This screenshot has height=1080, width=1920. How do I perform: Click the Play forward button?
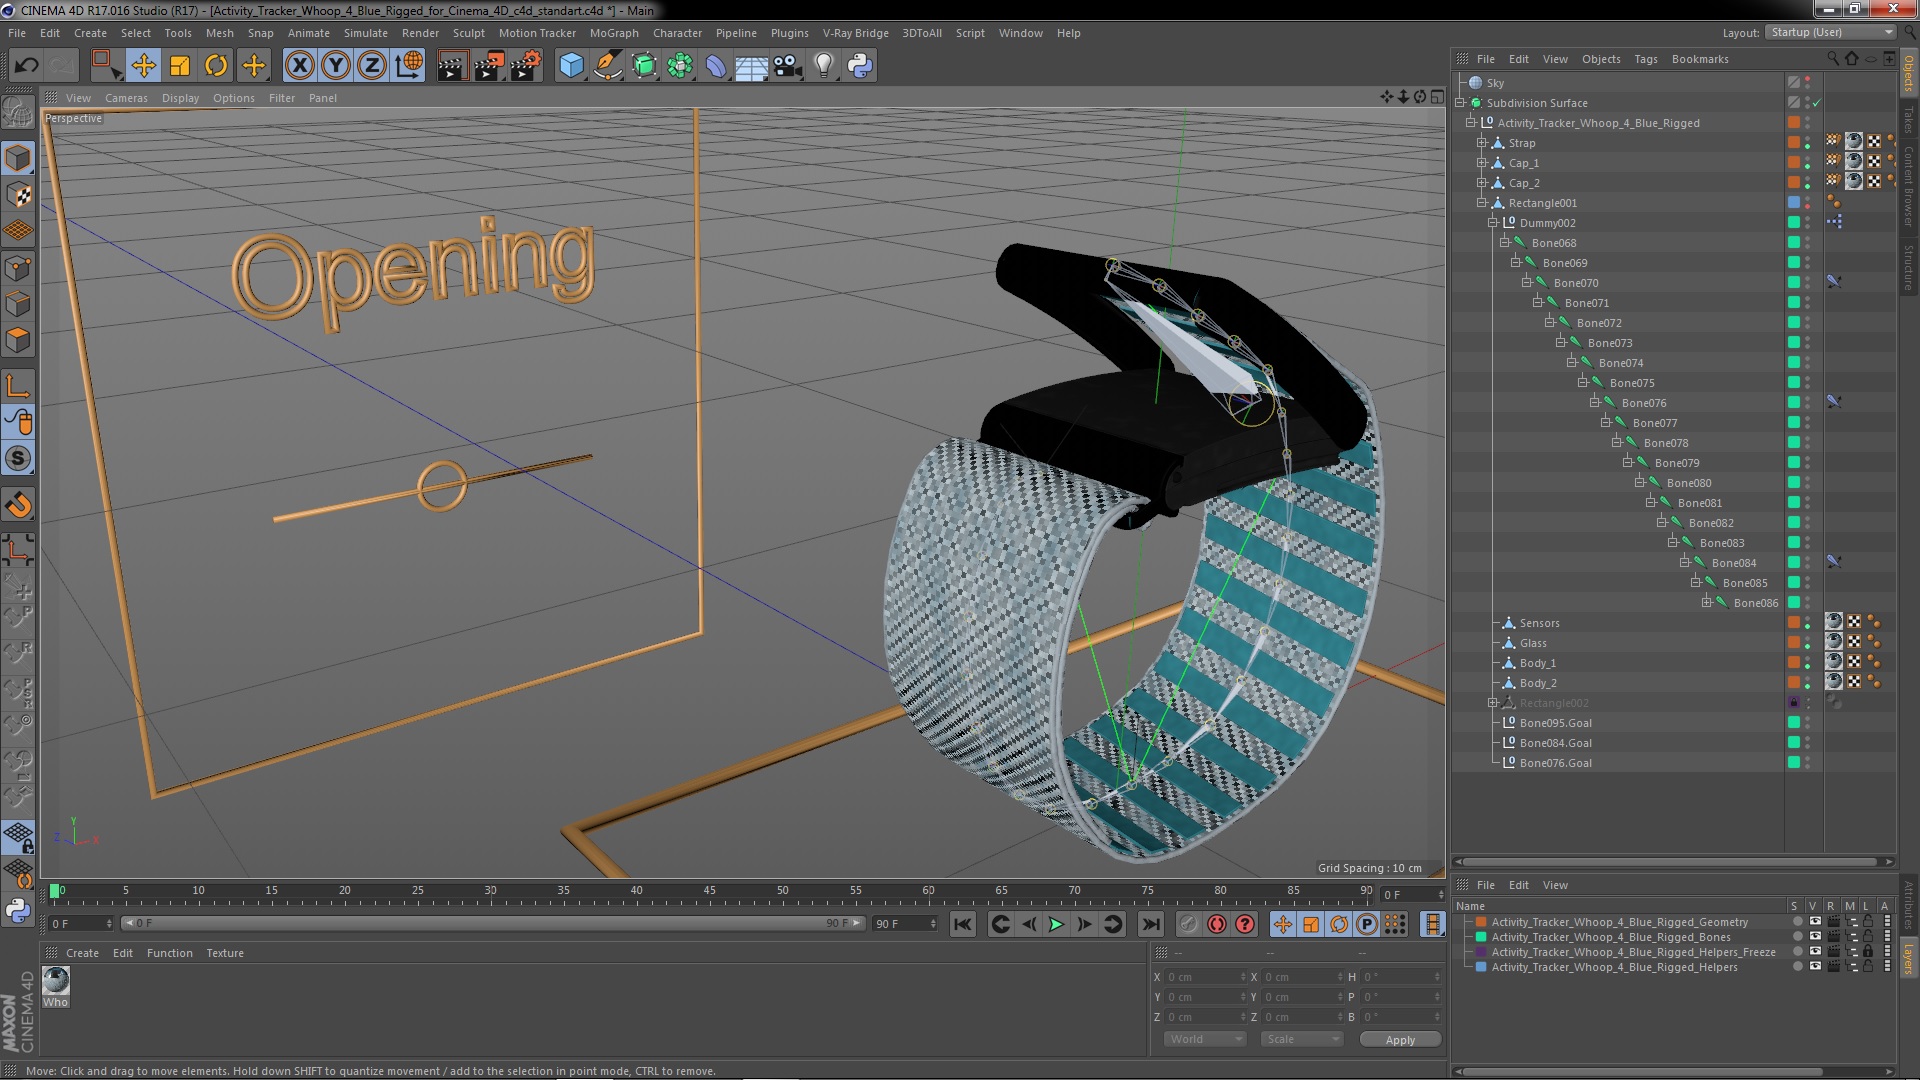(1056, 924)
